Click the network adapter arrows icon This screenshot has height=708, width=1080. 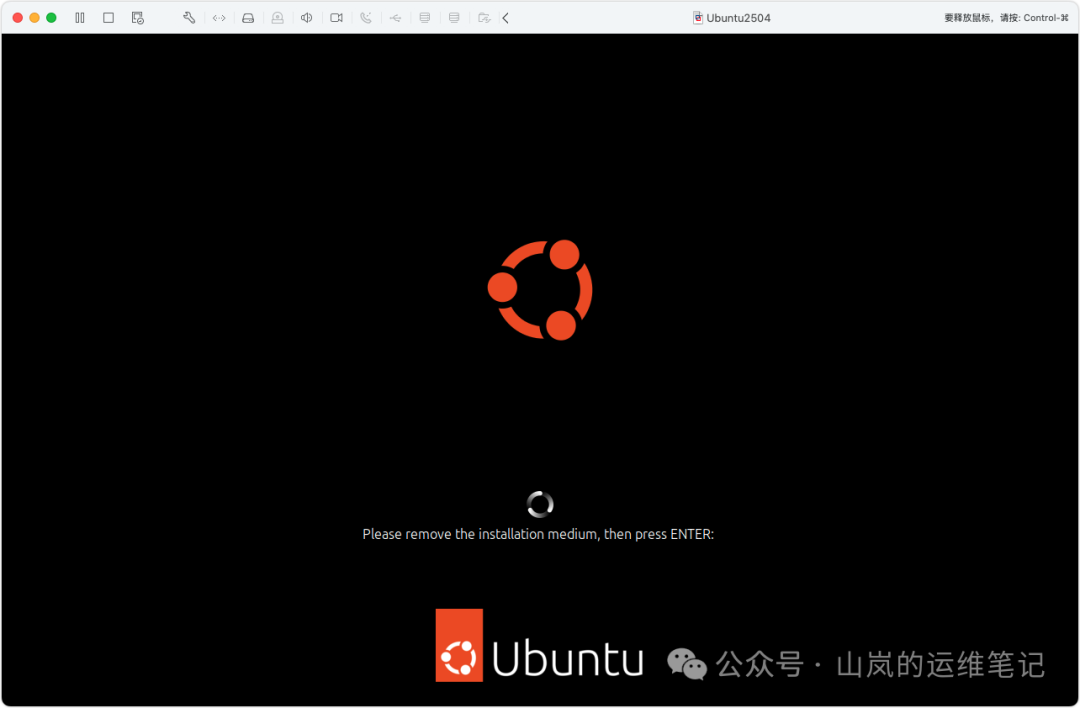tap(219, 18)
